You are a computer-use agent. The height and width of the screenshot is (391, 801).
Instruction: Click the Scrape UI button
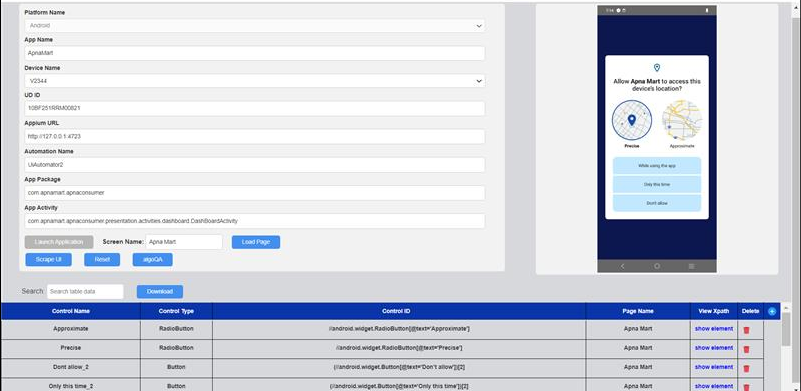coord(49,260)
